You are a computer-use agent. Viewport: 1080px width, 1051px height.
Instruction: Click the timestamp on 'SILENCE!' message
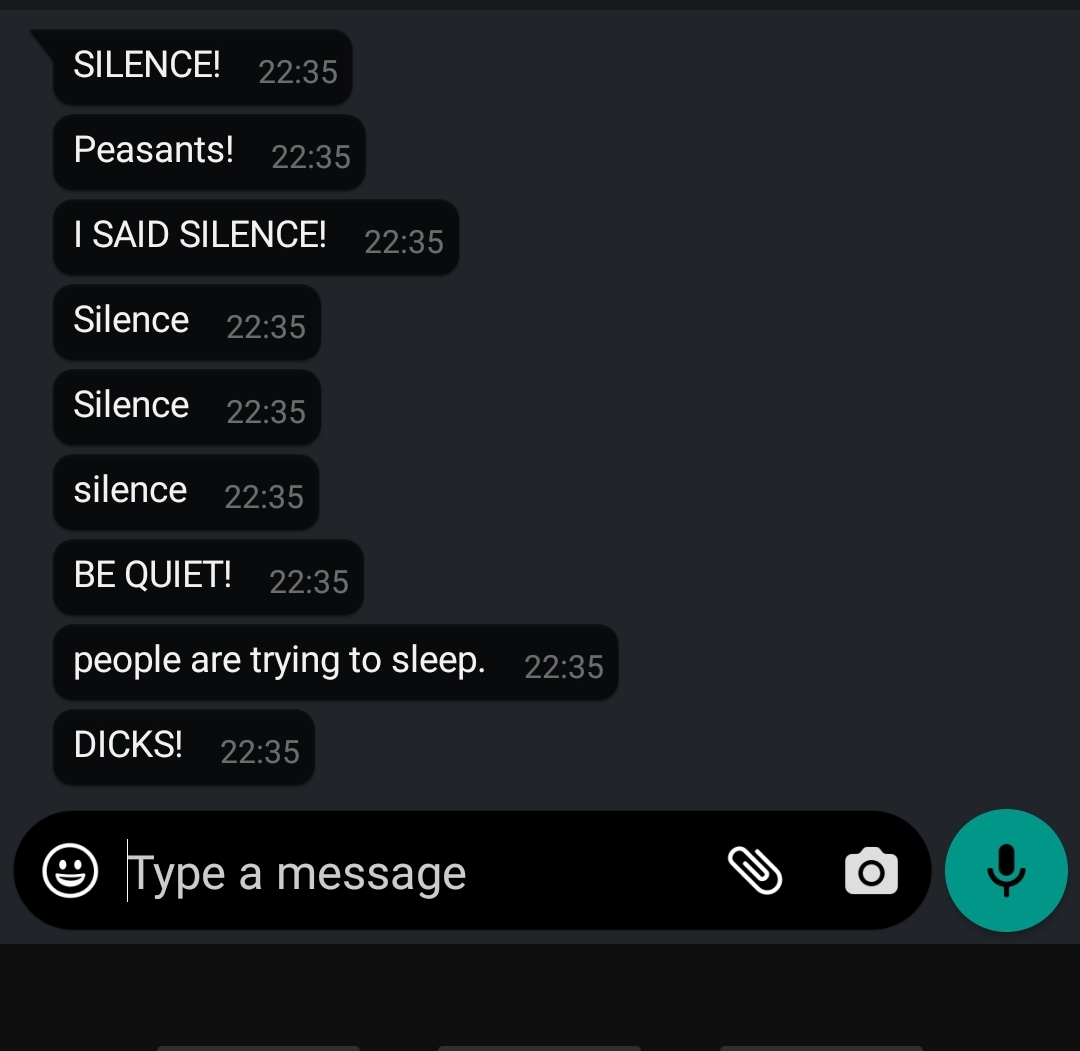point(298,72)
